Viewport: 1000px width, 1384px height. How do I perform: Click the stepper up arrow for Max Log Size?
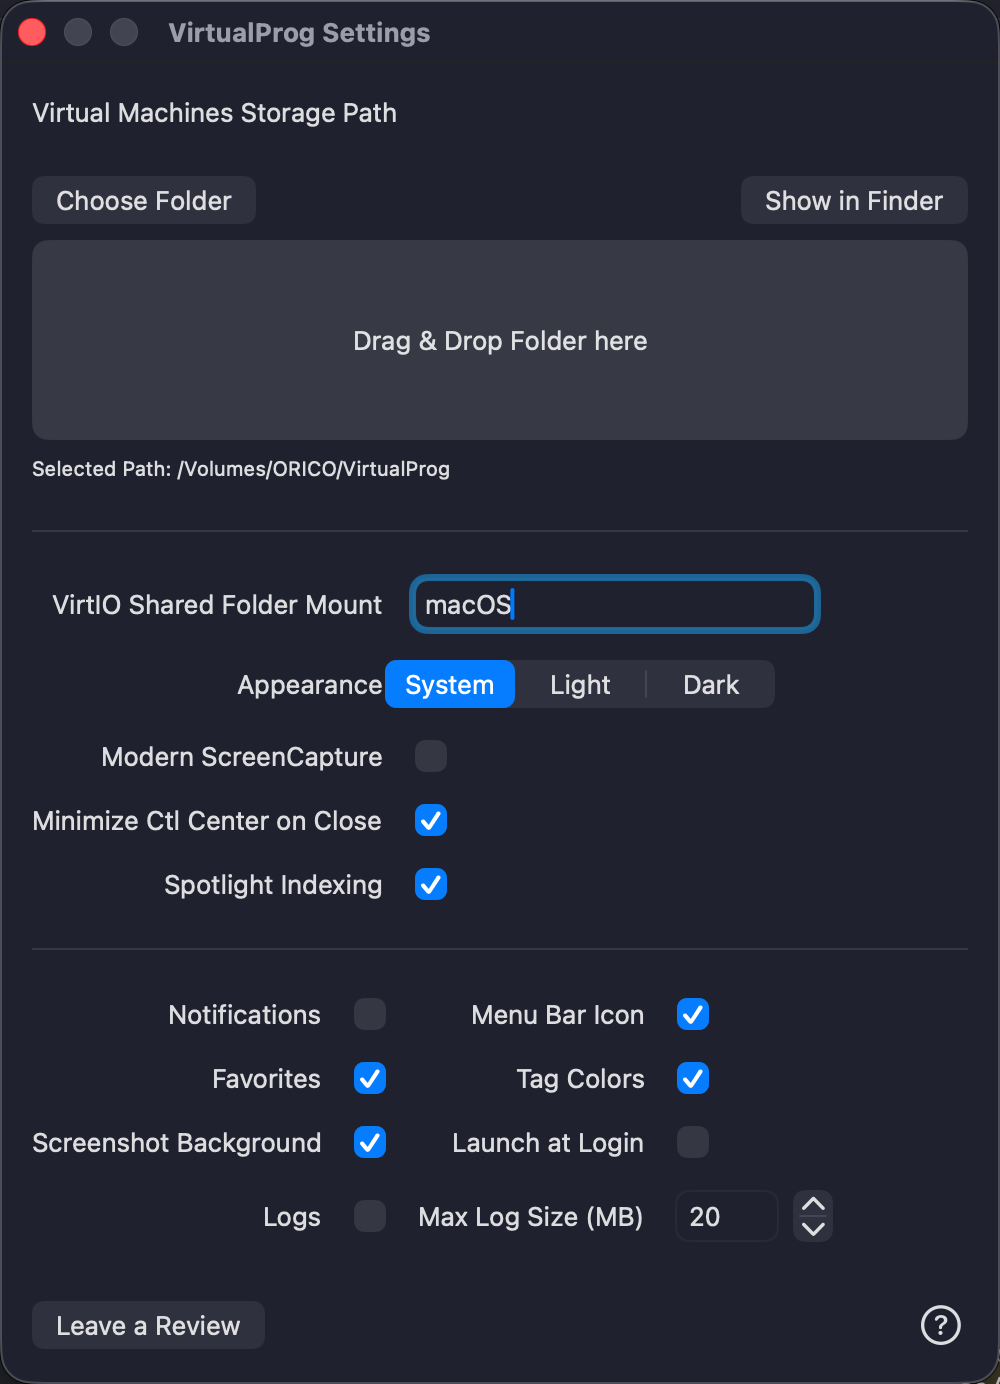pos(813,1204)
